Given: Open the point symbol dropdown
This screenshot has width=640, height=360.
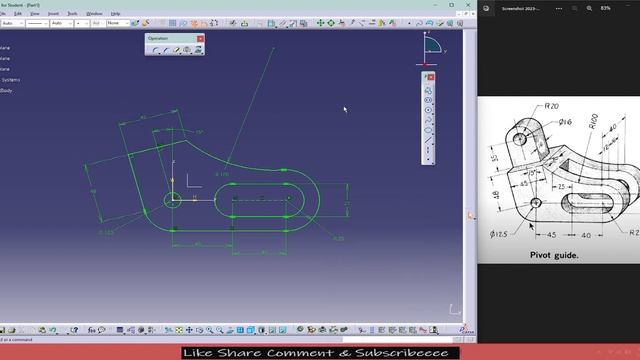Looking at the screenshot, I should tap(82, 23).
